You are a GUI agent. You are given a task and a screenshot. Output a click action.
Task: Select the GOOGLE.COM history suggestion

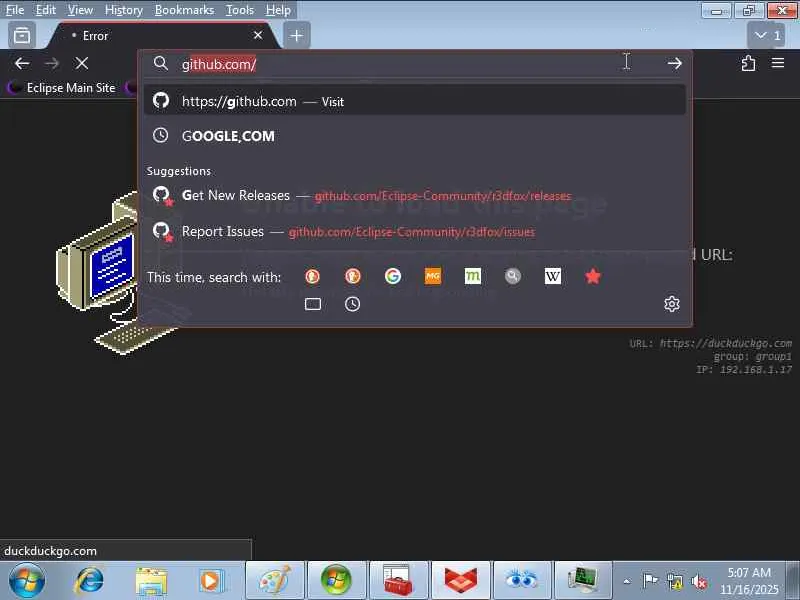(415, 136)
